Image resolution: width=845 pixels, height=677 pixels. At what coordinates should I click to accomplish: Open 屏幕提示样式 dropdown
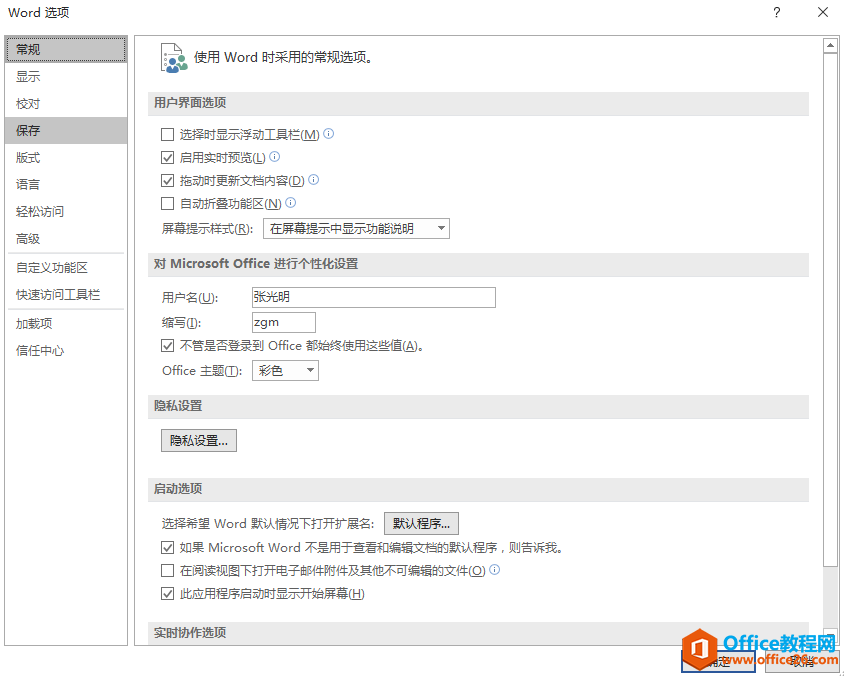click(356, 229)
